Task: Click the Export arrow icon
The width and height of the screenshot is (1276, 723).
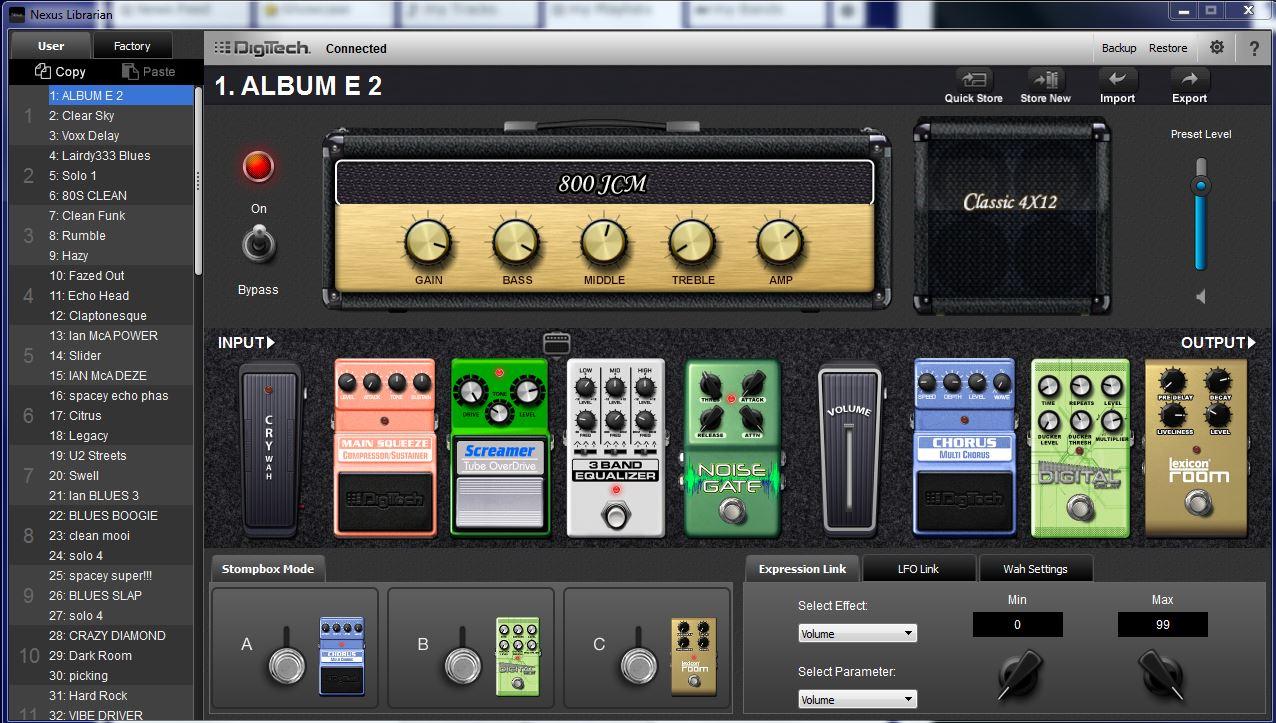Action: [x=1189, y=80]
